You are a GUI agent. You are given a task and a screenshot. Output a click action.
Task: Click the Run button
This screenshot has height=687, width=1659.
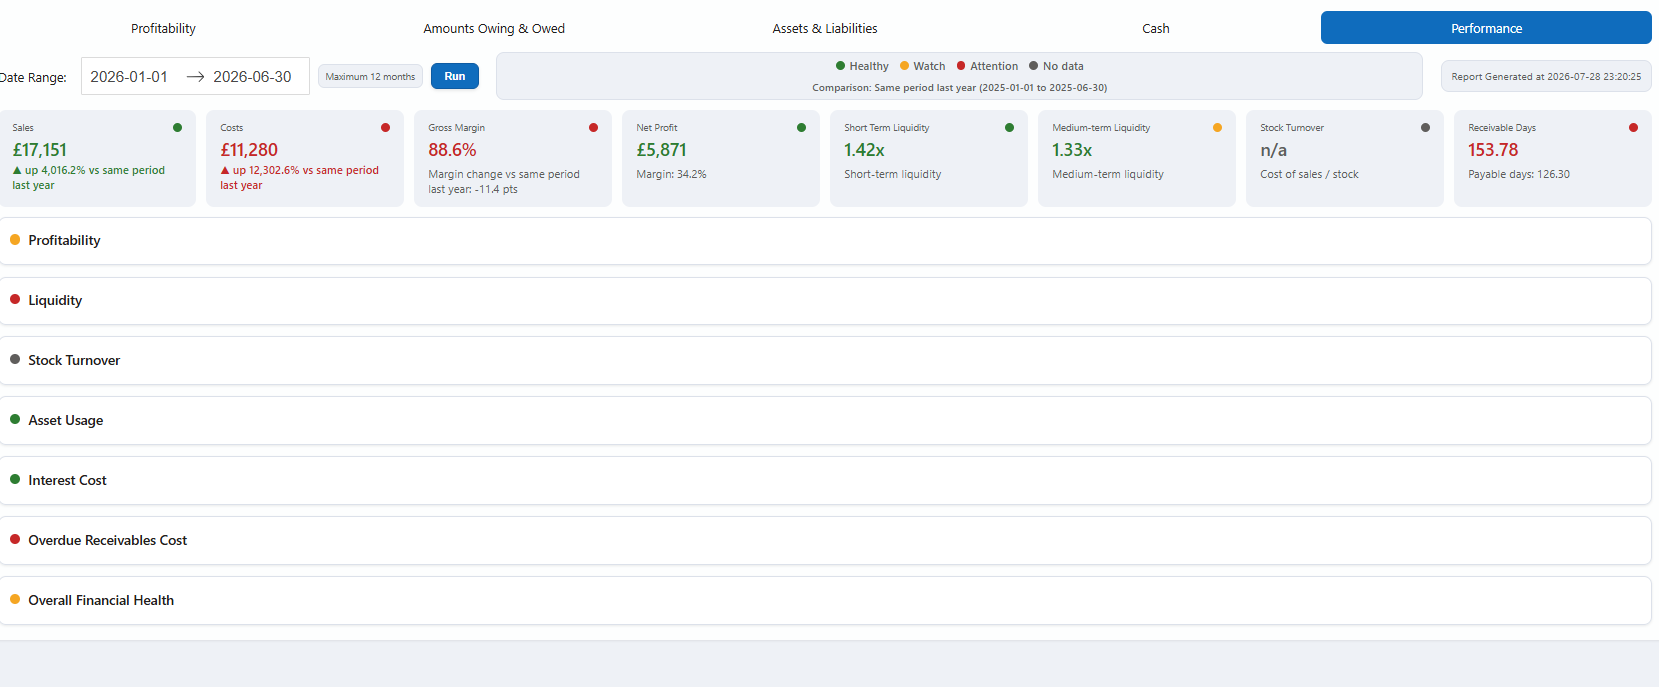pyautogui.click(x=455, y=76)
